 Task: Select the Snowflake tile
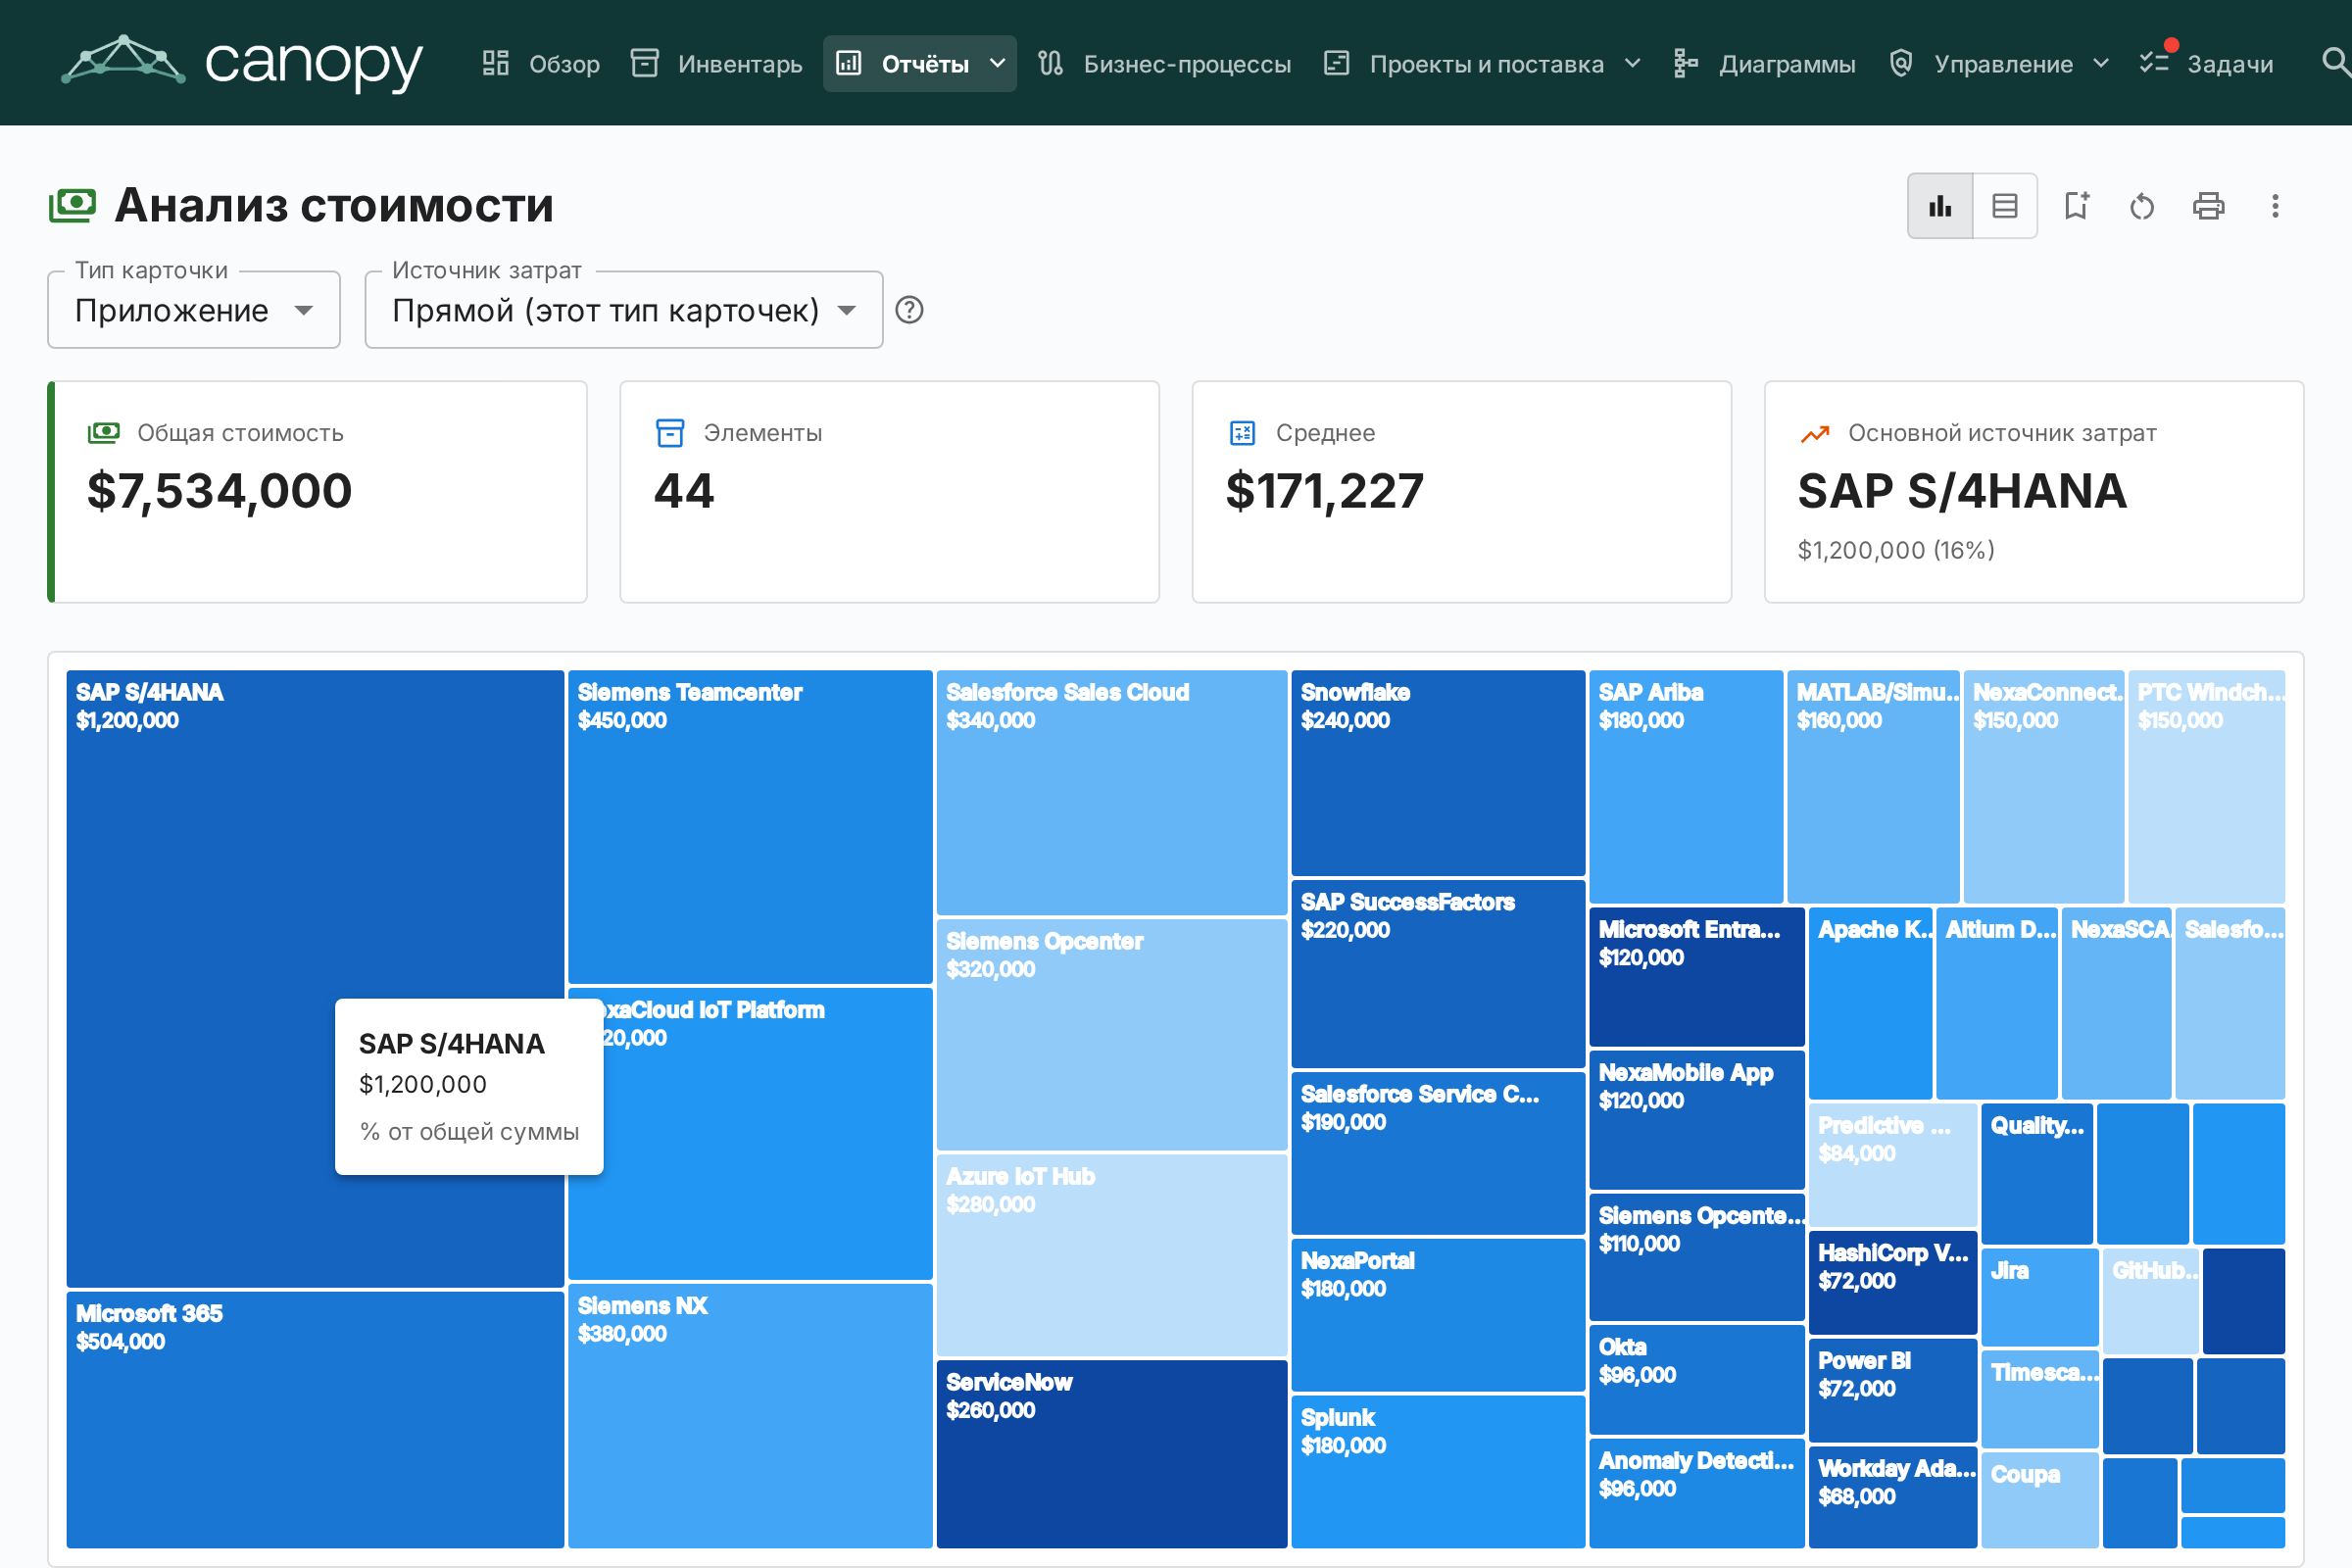pyautogui.click(x=1438, y=773)
